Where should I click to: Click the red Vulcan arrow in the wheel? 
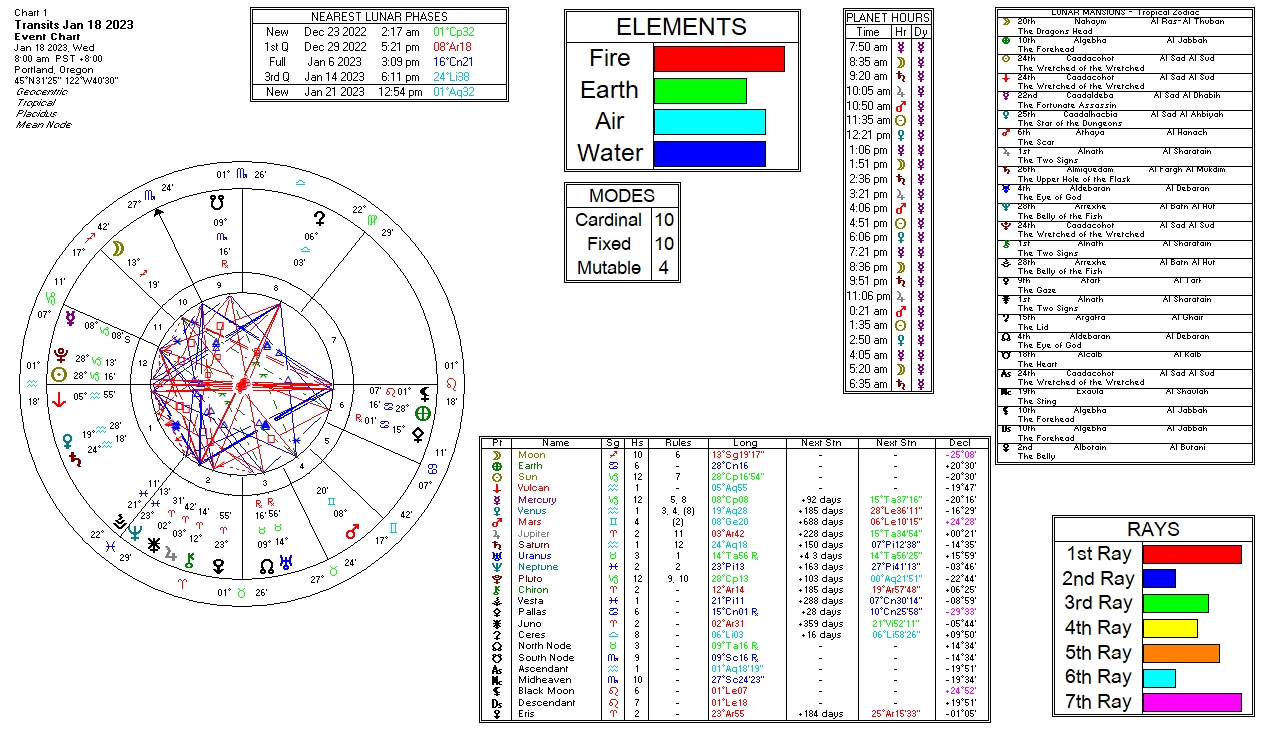click(x=59, y=398)
